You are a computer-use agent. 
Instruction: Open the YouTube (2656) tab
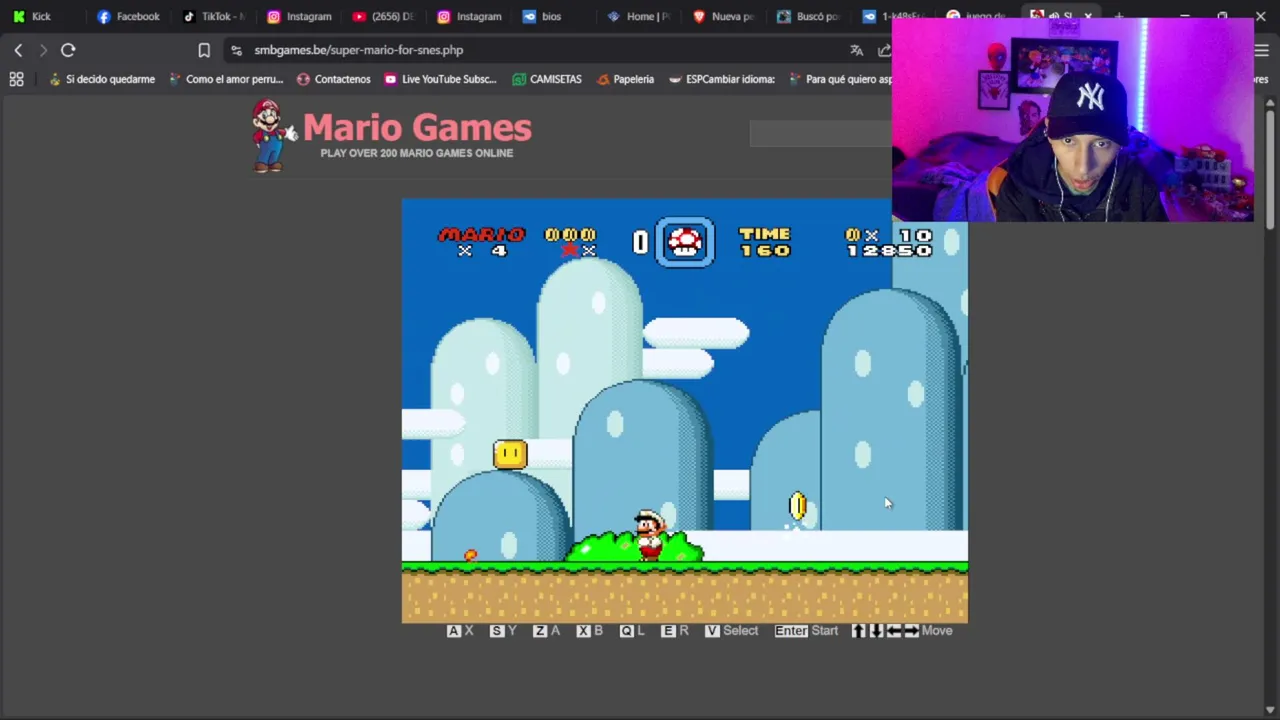pos(383,16)
